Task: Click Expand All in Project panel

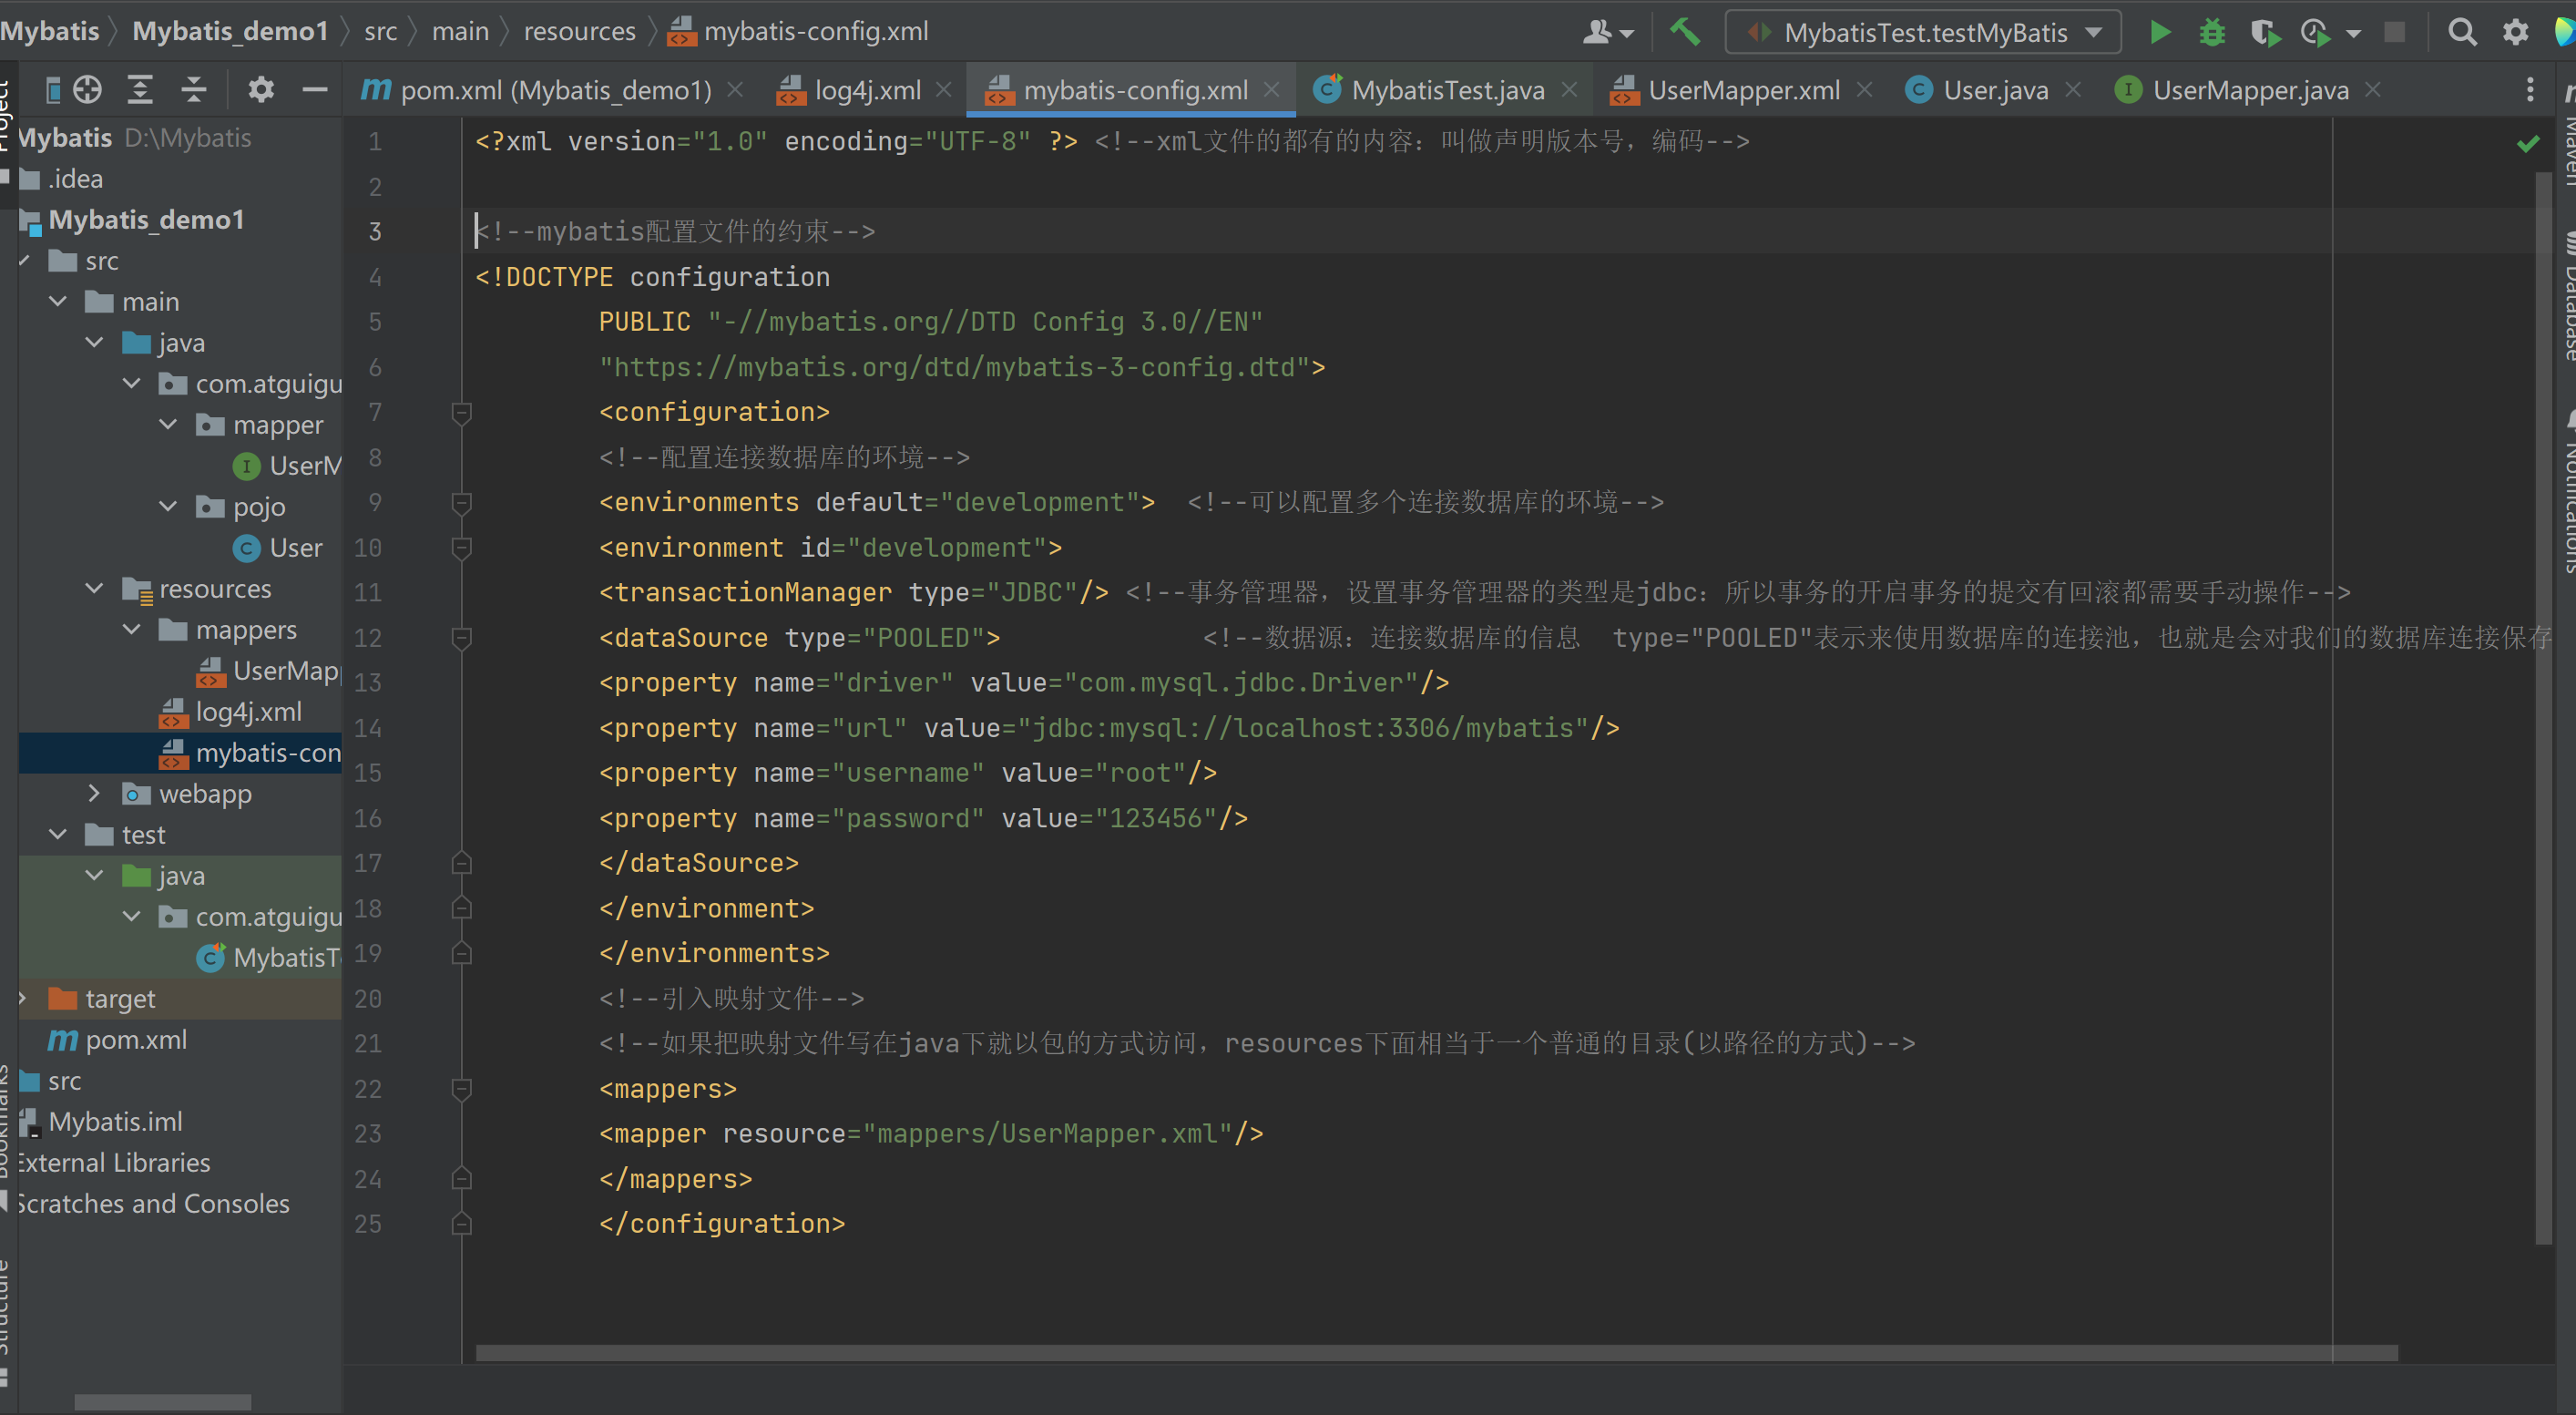Action: 140,90
